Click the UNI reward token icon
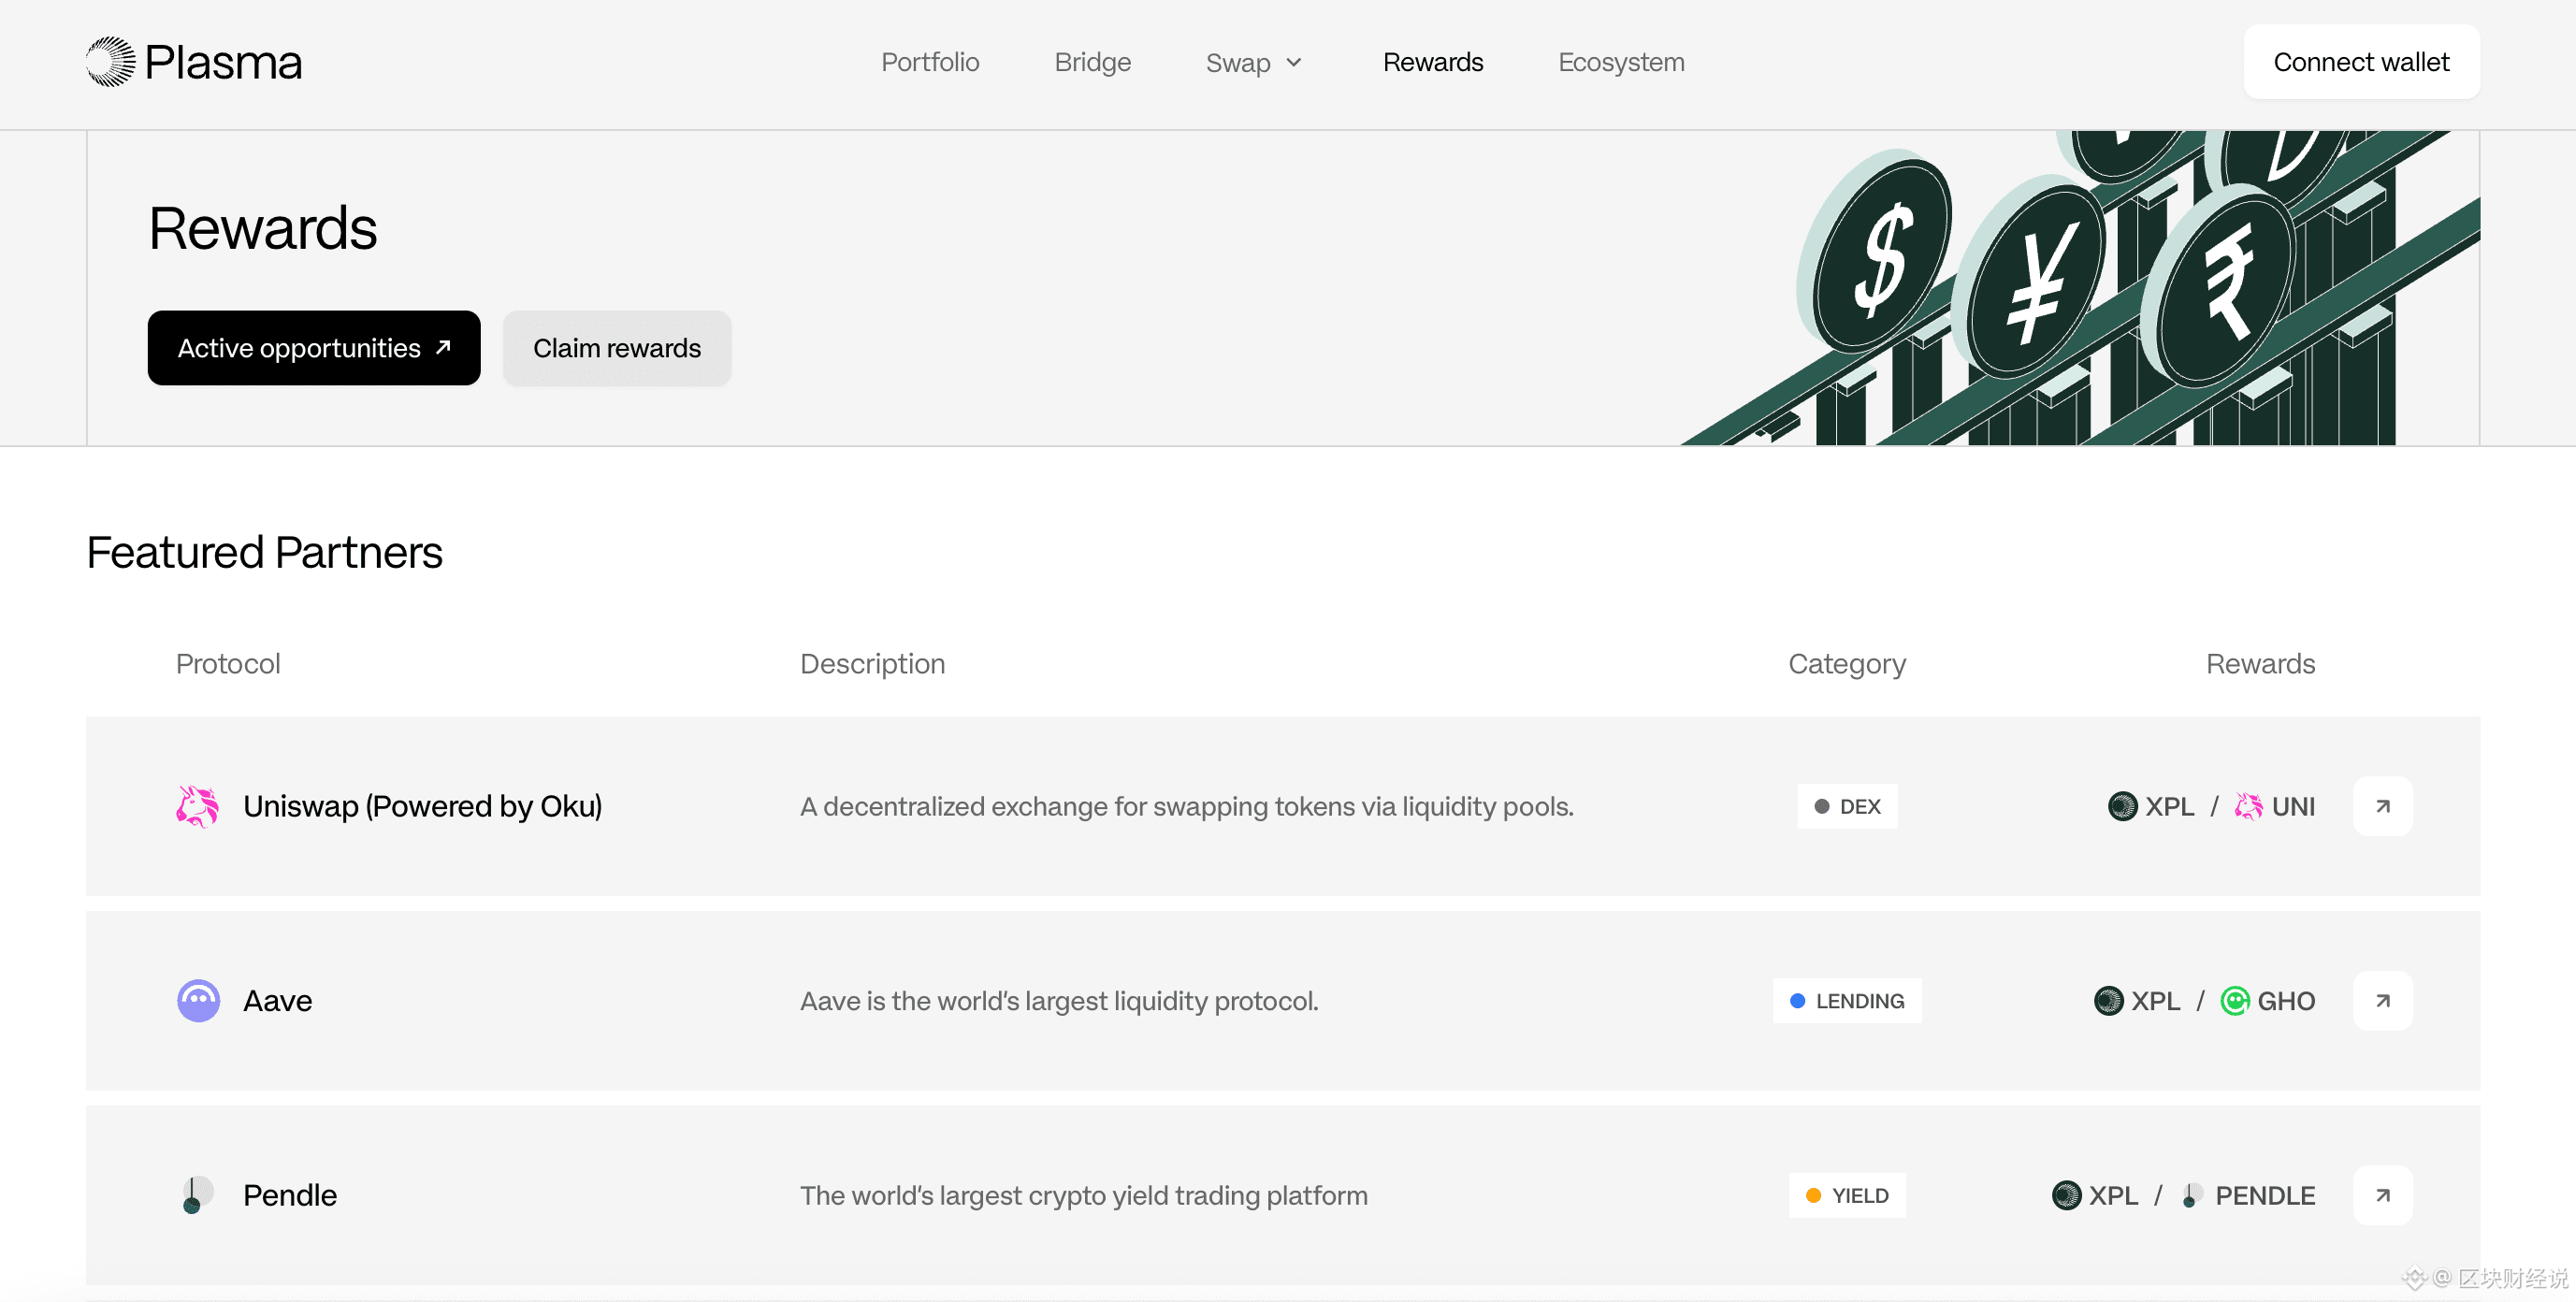This screenshot has height=1302, width=2576. pos(2248,806)
